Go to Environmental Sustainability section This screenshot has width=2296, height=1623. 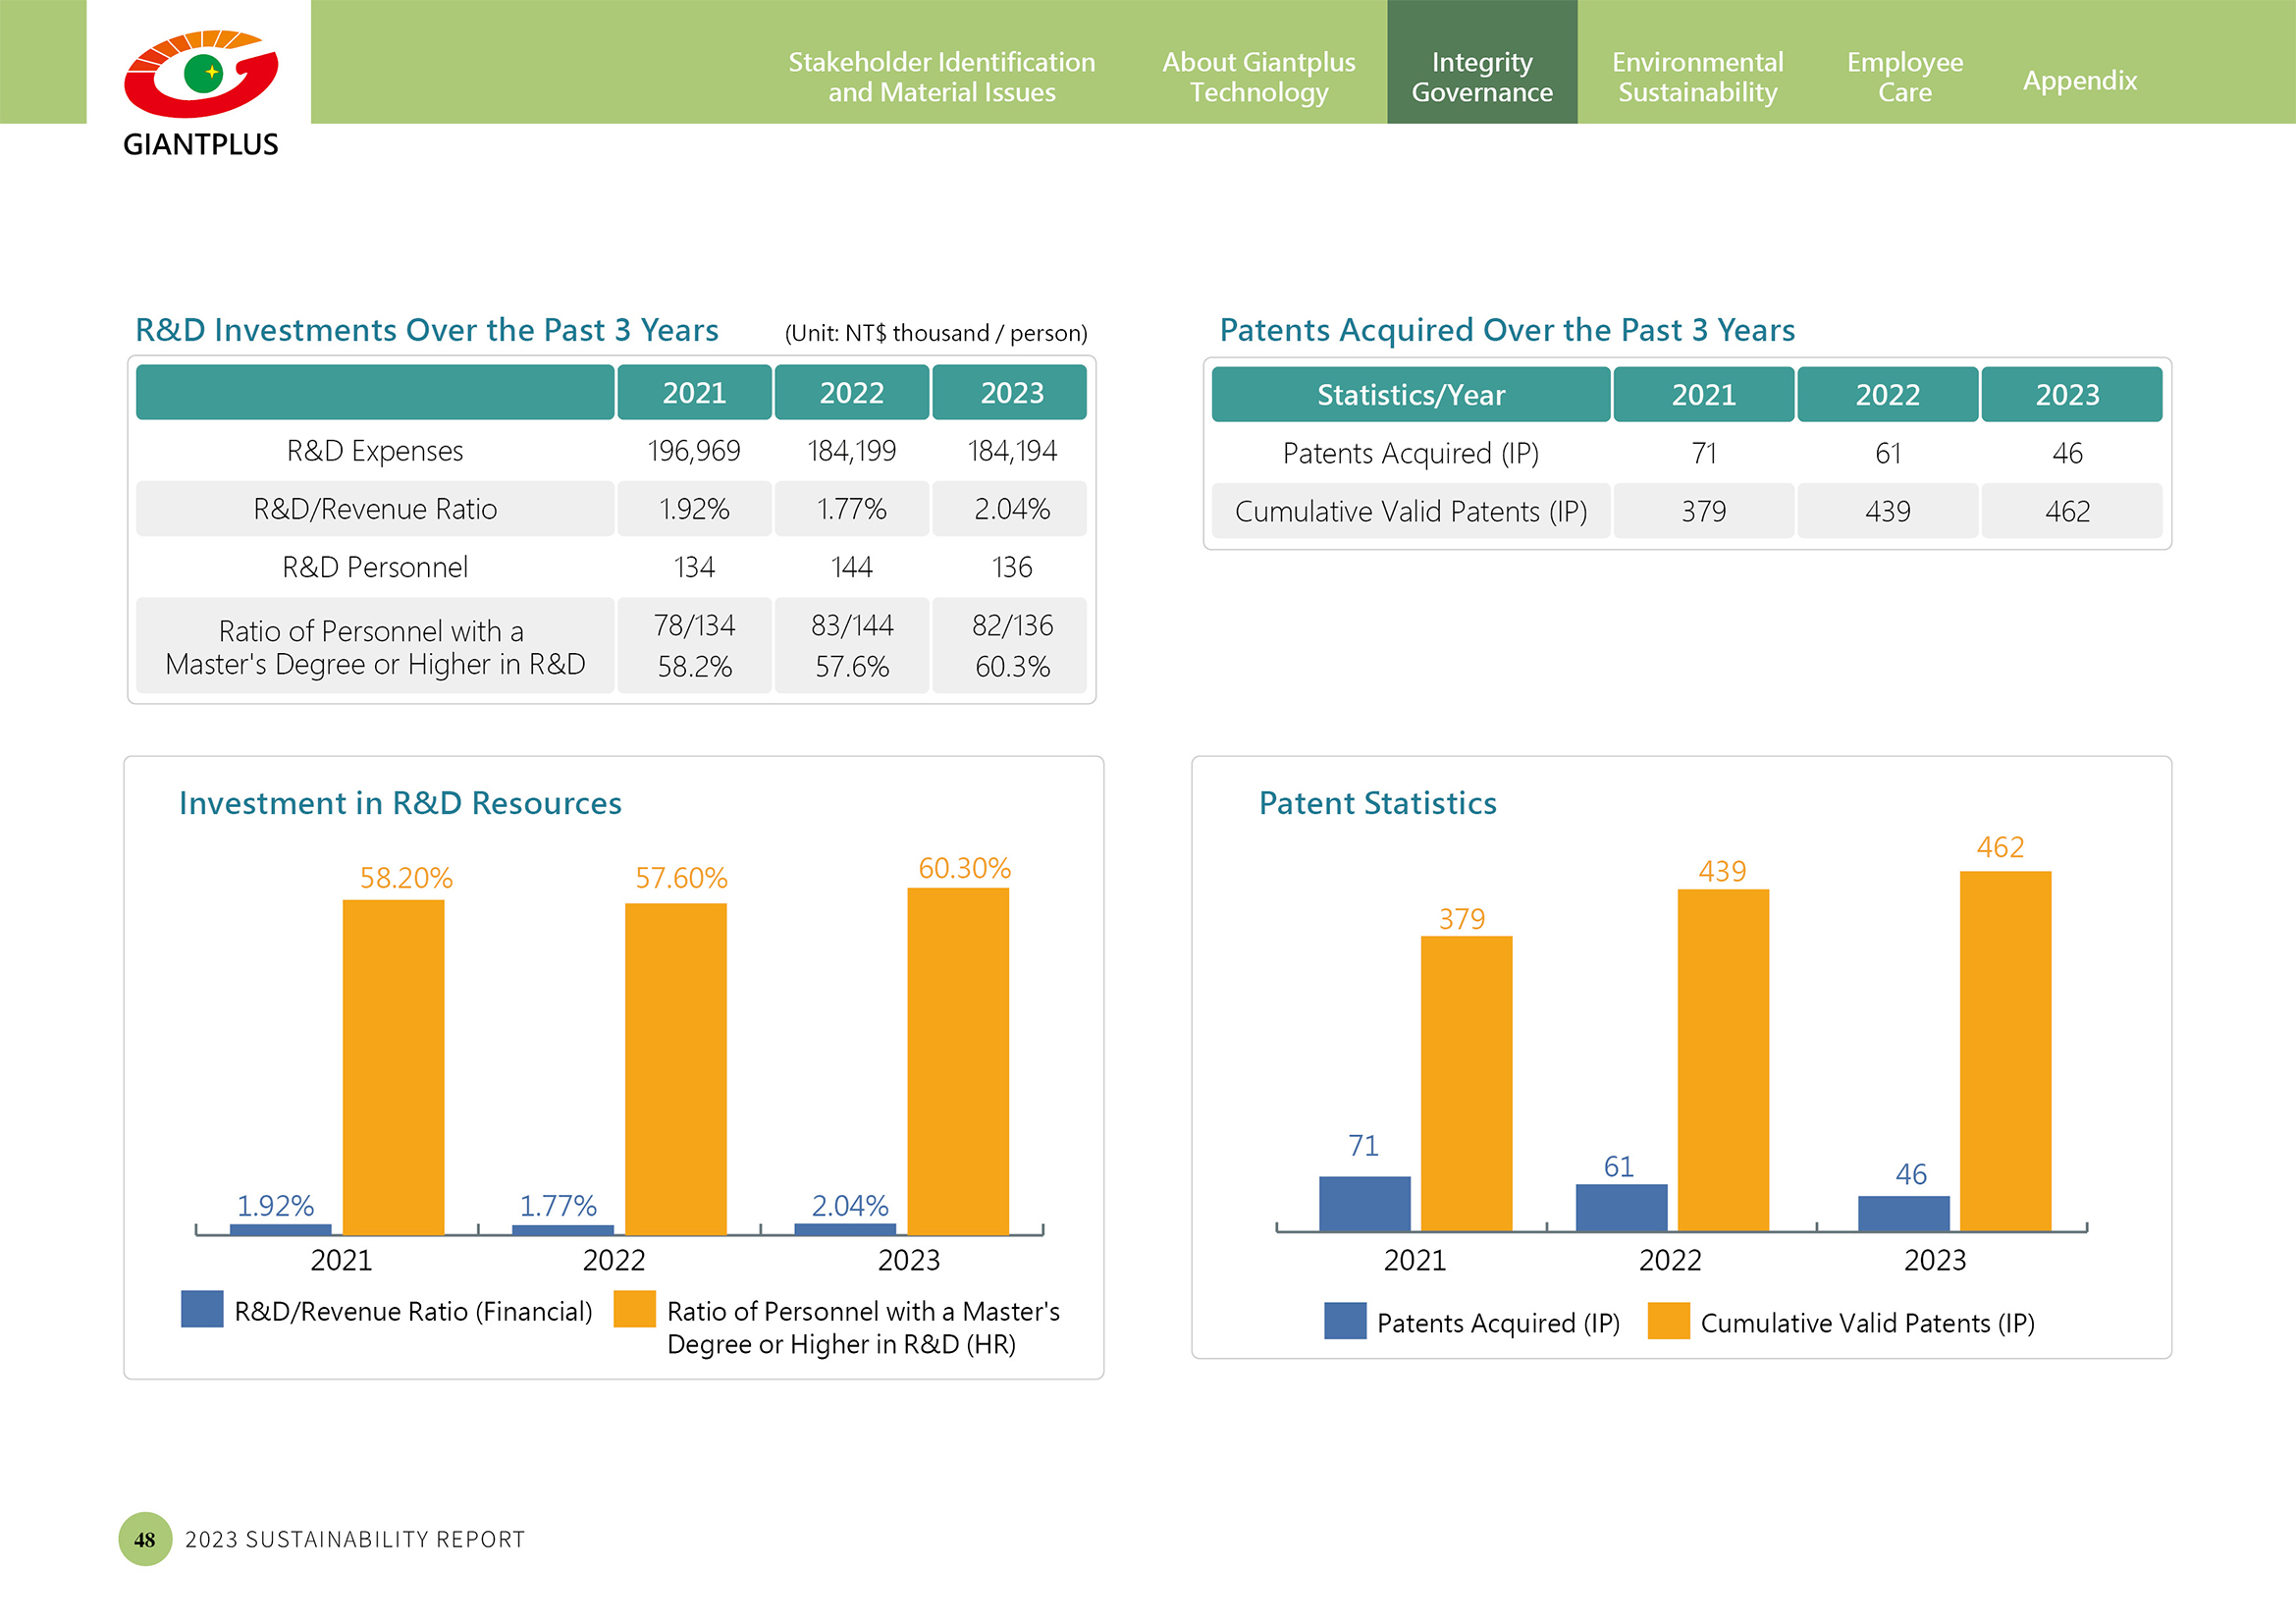1697,77
